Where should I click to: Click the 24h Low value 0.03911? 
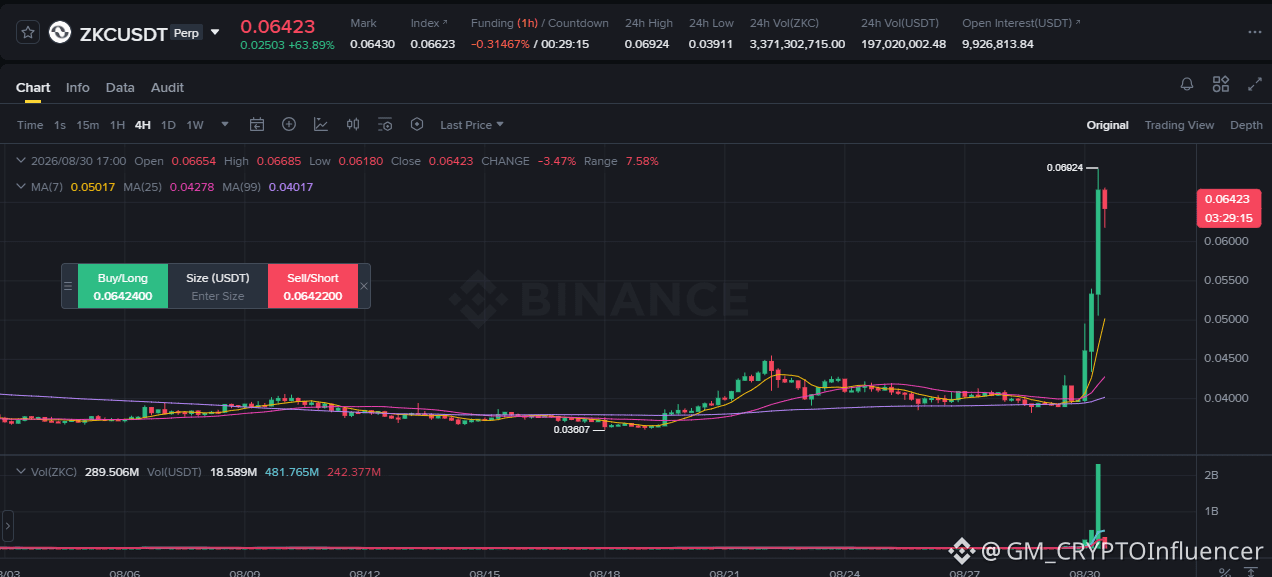[711, 44]
